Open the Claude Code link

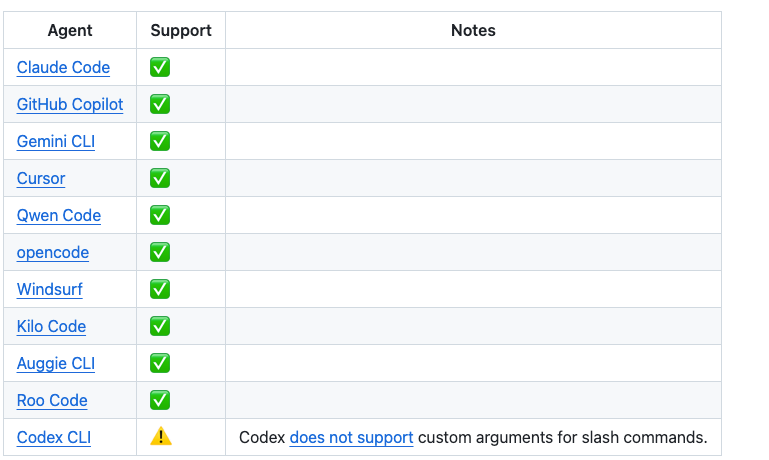[x=63, y=68]
